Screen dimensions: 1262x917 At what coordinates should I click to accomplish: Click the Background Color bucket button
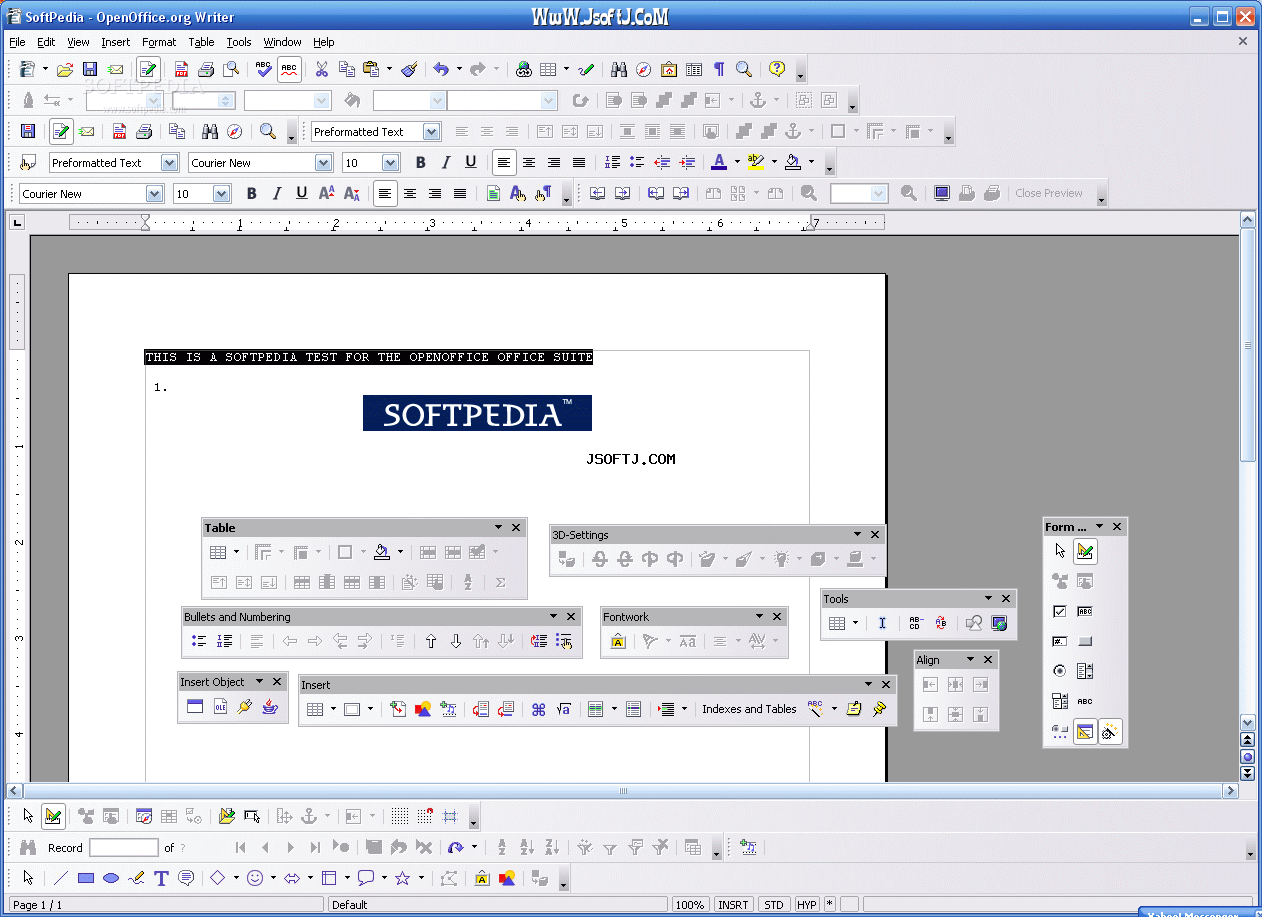point(793,163)
